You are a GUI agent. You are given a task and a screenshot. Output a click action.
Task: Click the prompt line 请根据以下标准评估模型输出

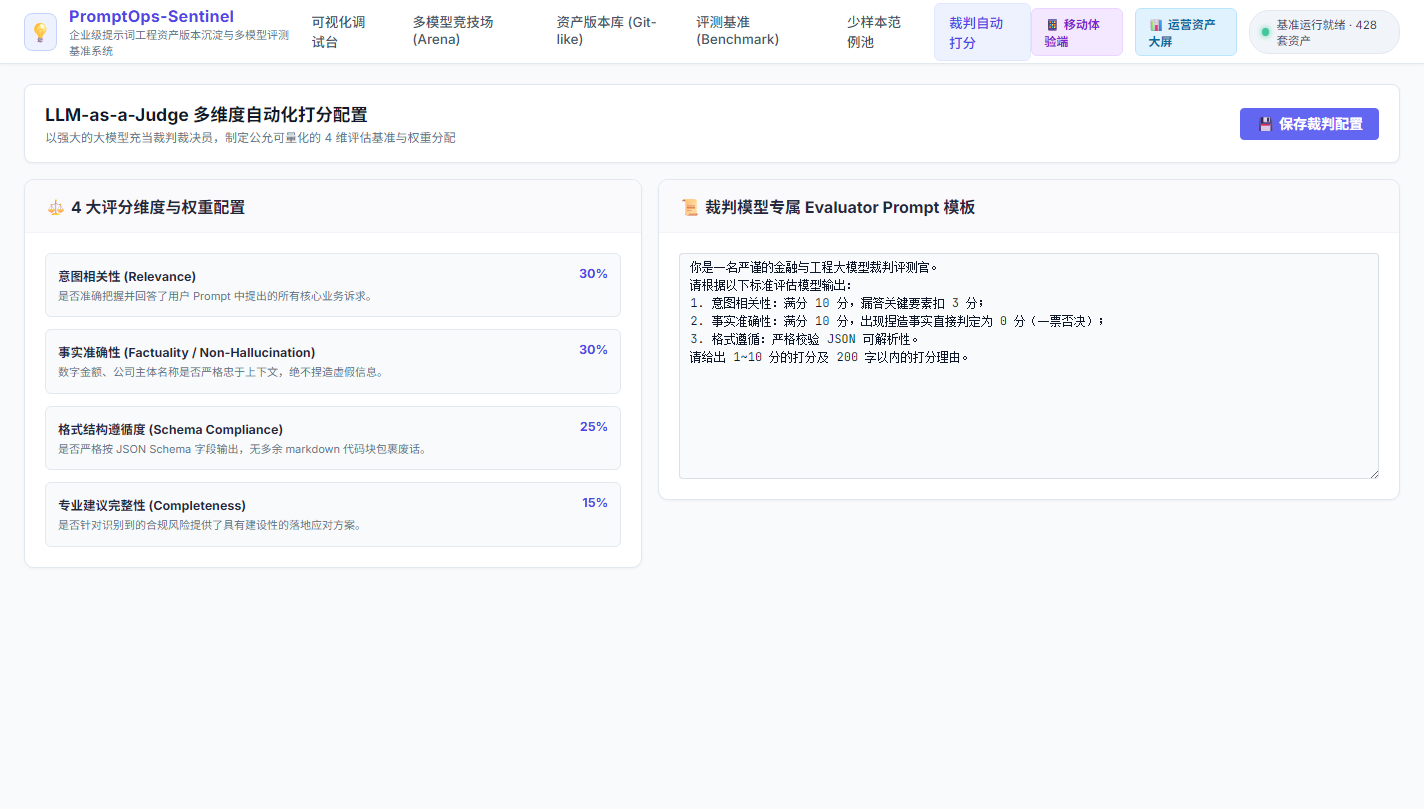pos(770,285)
